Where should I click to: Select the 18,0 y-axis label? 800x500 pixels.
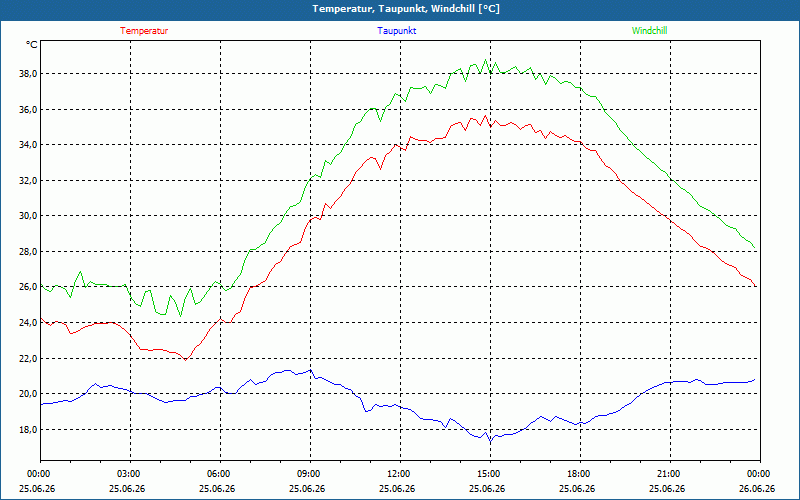[x=28, y=430]
